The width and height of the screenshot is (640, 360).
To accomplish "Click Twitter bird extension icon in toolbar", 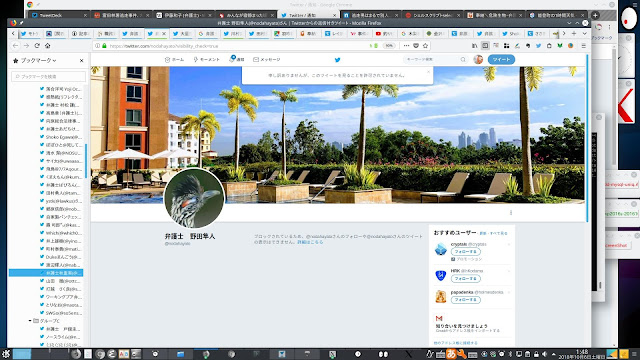I will click(x=538, y=46).
